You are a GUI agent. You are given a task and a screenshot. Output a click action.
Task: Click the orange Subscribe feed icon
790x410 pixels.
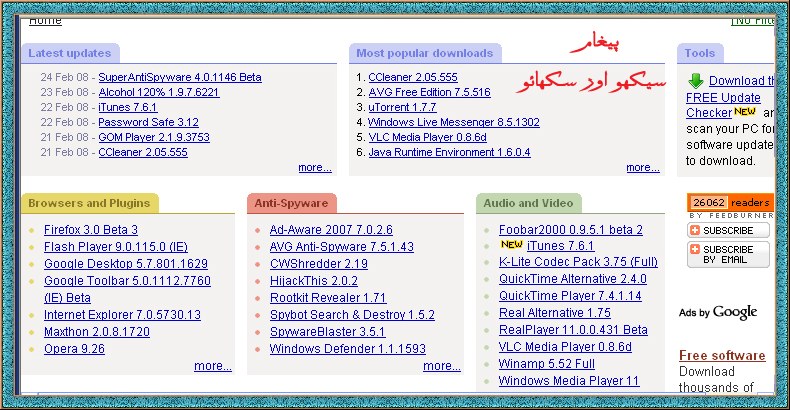pos(695,230)
